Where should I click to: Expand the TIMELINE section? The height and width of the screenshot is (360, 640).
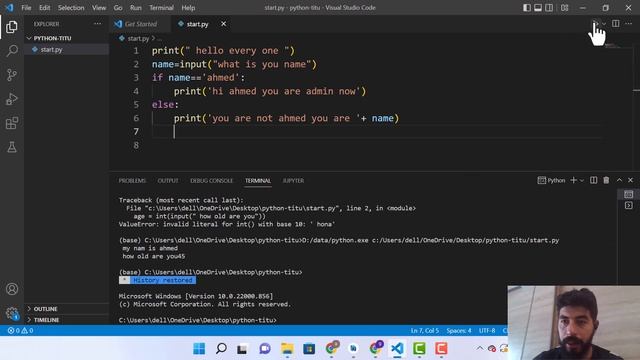coord(67,320)
